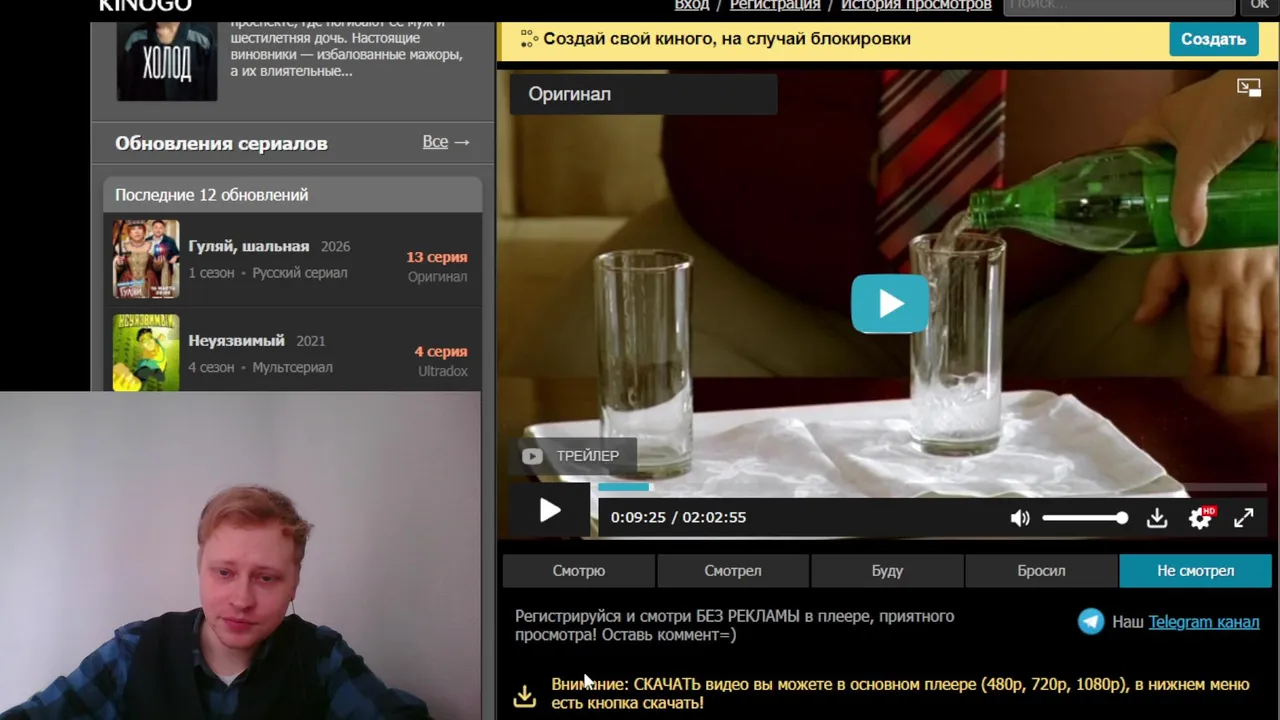Viewport: 1280px width, 720px height.
Task: Click the time display 0:09:25 / 02:02:55
Action: 678,517
